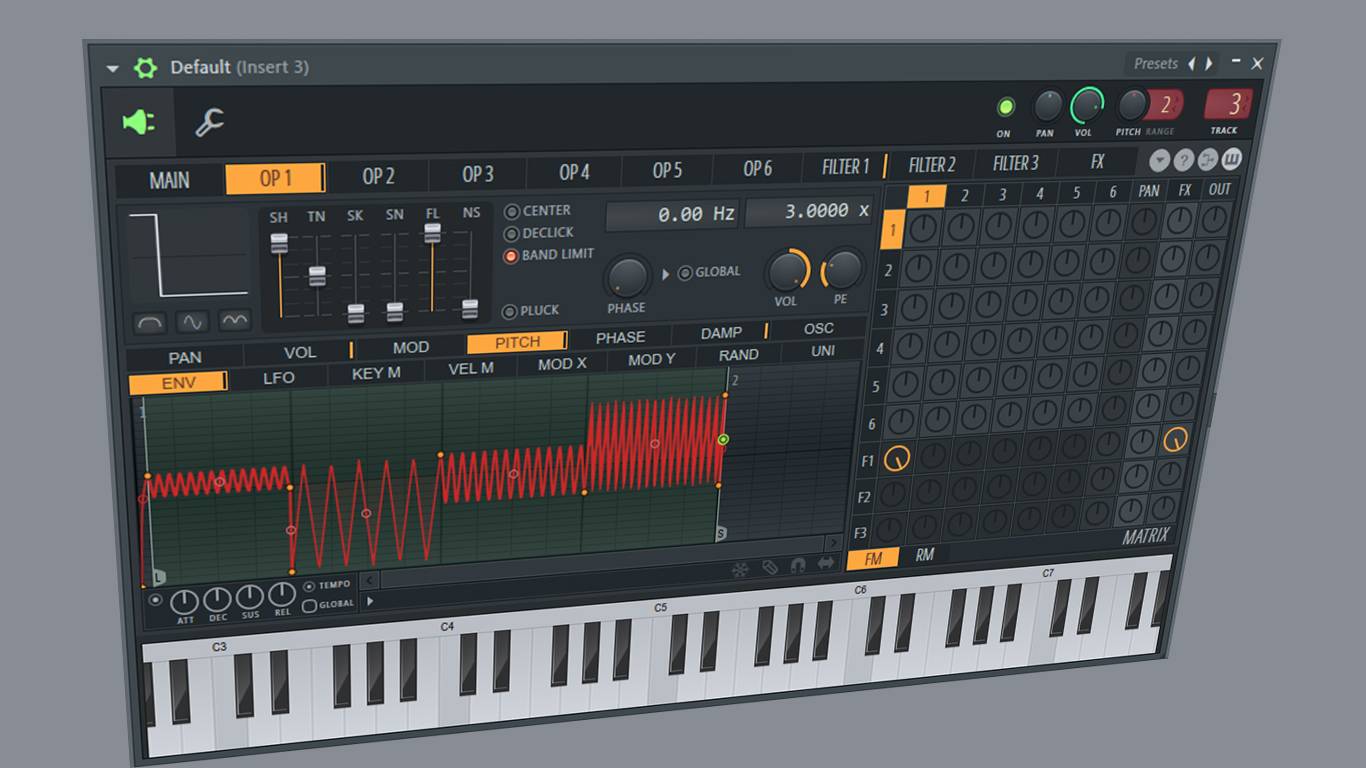Toggle the magnet snap icon under the envelope
1366x768 pixels.
click(798, 565)
